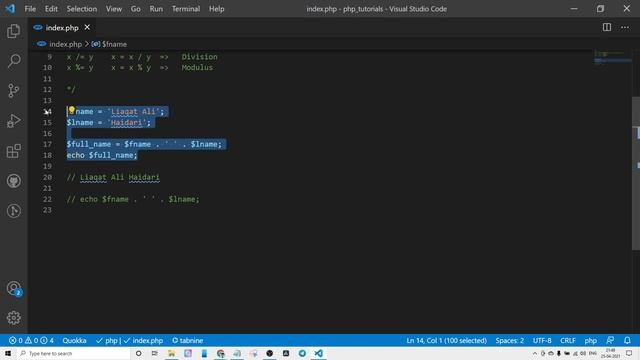This screenshot has width=640, height=360.
Task: Click the '$lname' variable on line 15
Action: click(80, 122)
